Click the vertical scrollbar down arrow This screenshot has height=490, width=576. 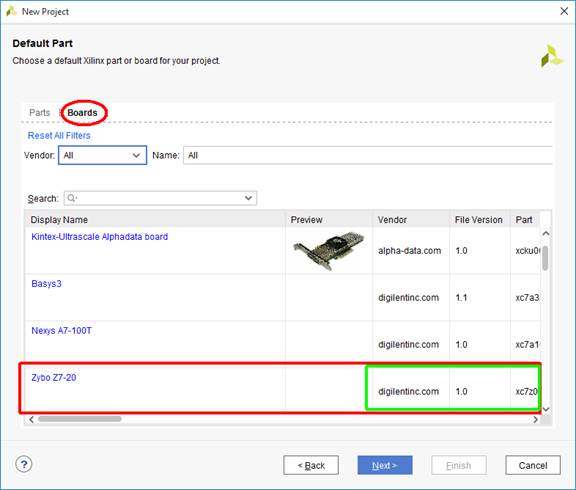click(546, 409)
